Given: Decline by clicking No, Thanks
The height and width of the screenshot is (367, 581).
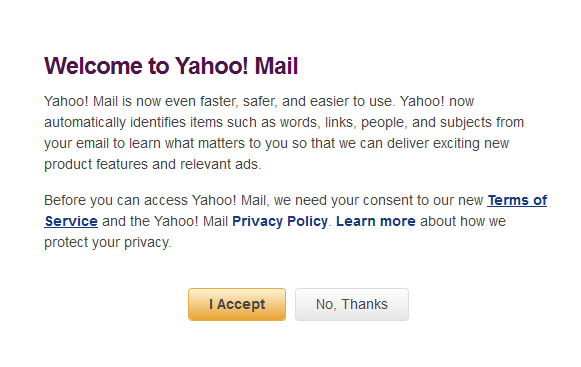Looking at the screenshot, I should click(352, 304).
